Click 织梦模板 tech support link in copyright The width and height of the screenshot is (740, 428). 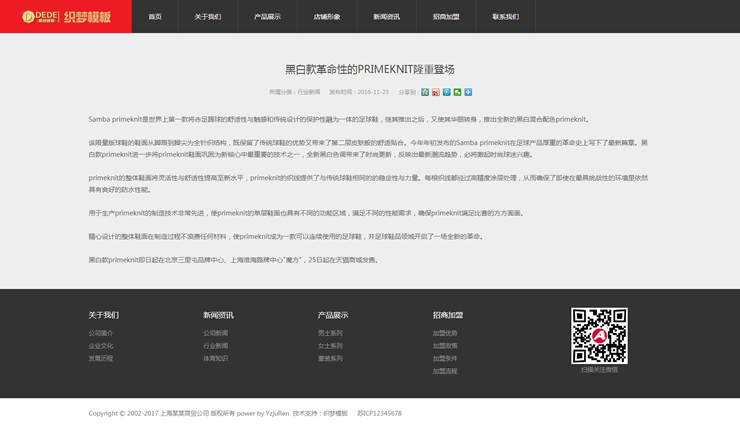click(x=334, y=413)
